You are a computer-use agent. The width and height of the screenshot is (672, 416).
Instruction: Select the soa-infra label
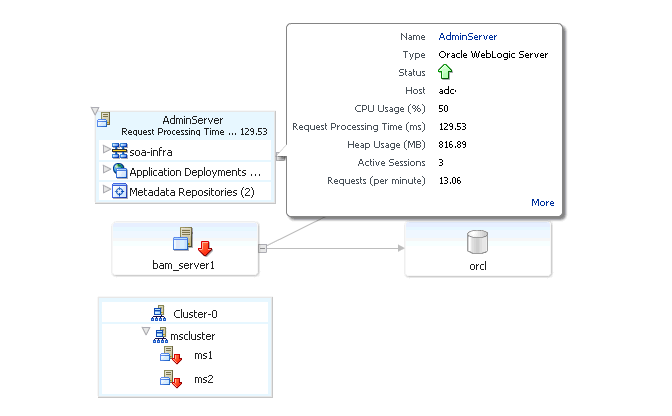(x=151, y=152)
